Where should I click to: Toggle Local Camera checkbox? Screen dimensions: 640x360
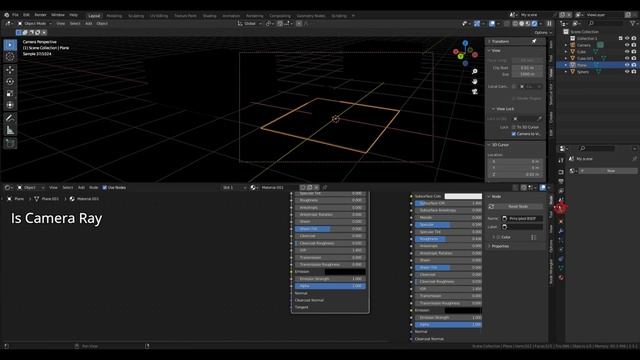[514, 87]
